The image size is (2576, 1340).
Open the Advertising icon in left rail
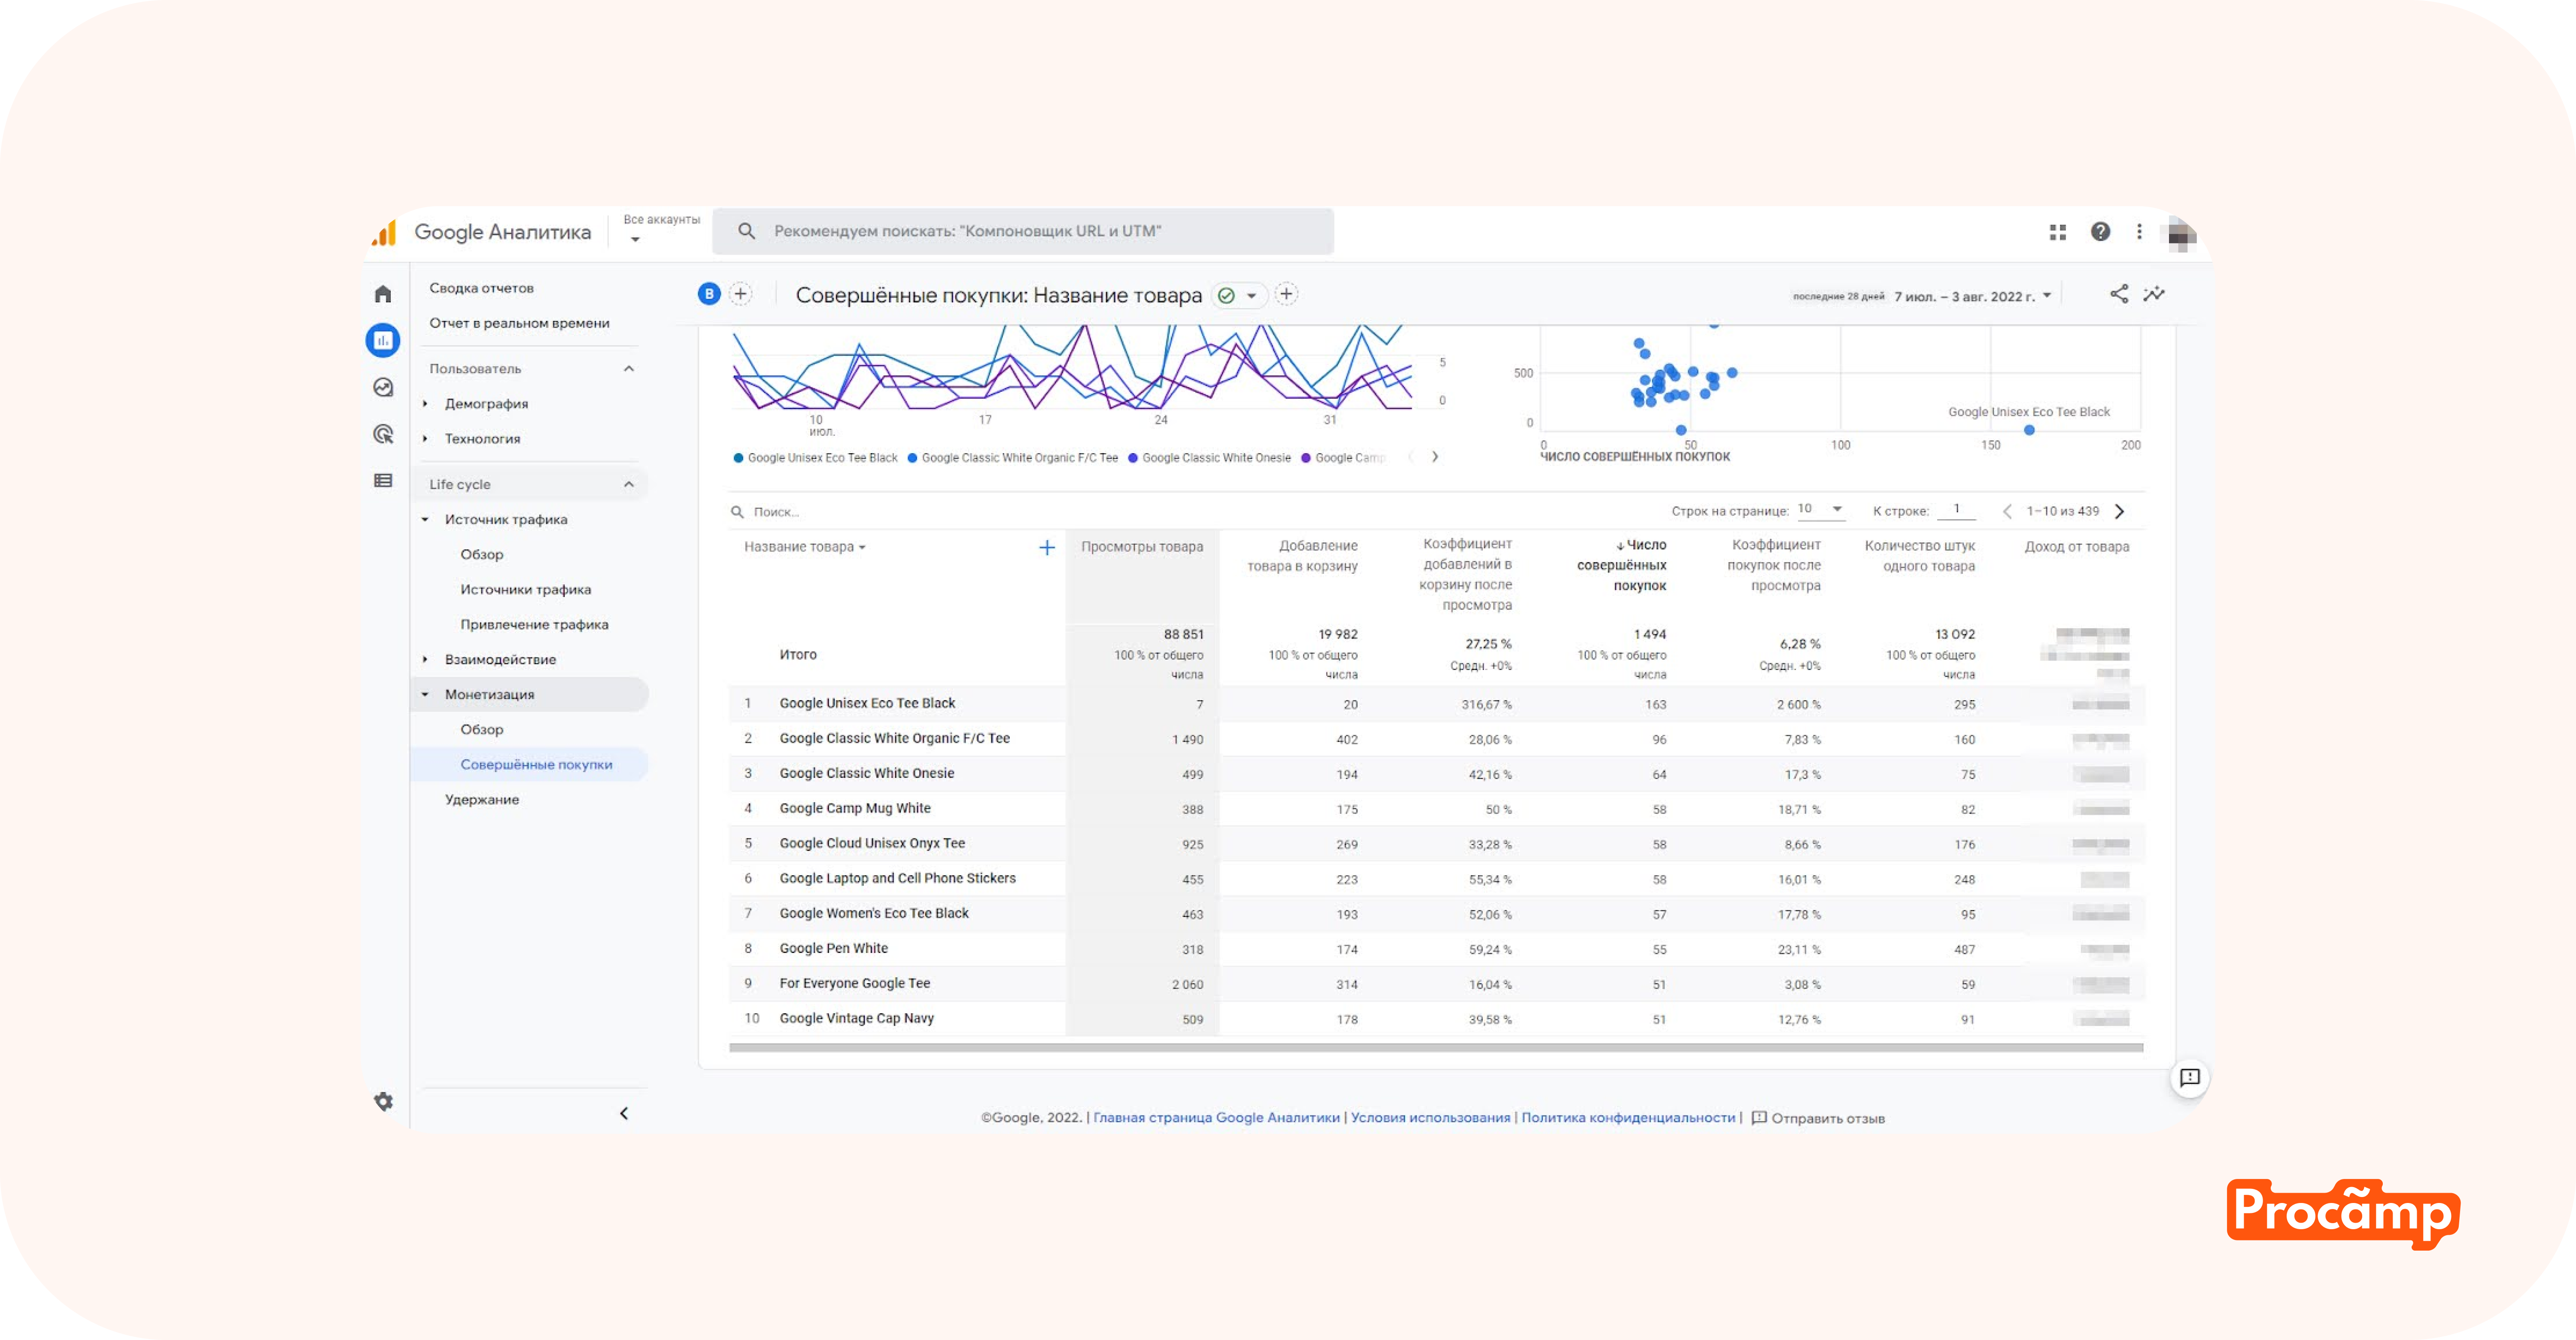pyautogui.click(x=383, y=434)
